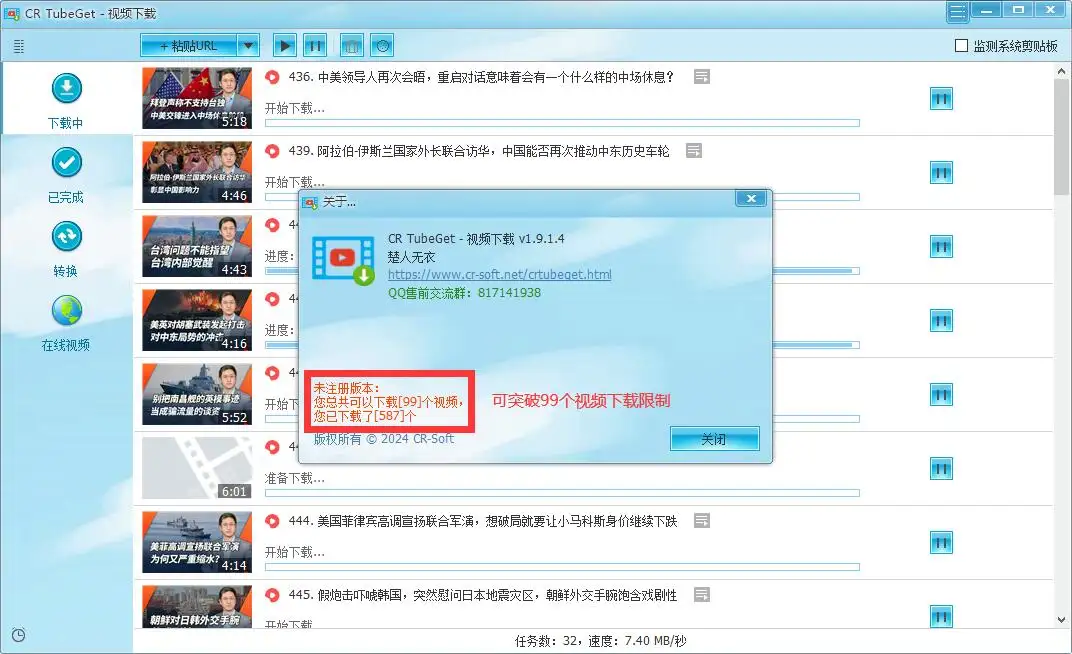Click the title of video 439 阿拉伯-伊斯兰国家外长
Viewport: 1072px width, 654px height.
click(x=479, y=151)
